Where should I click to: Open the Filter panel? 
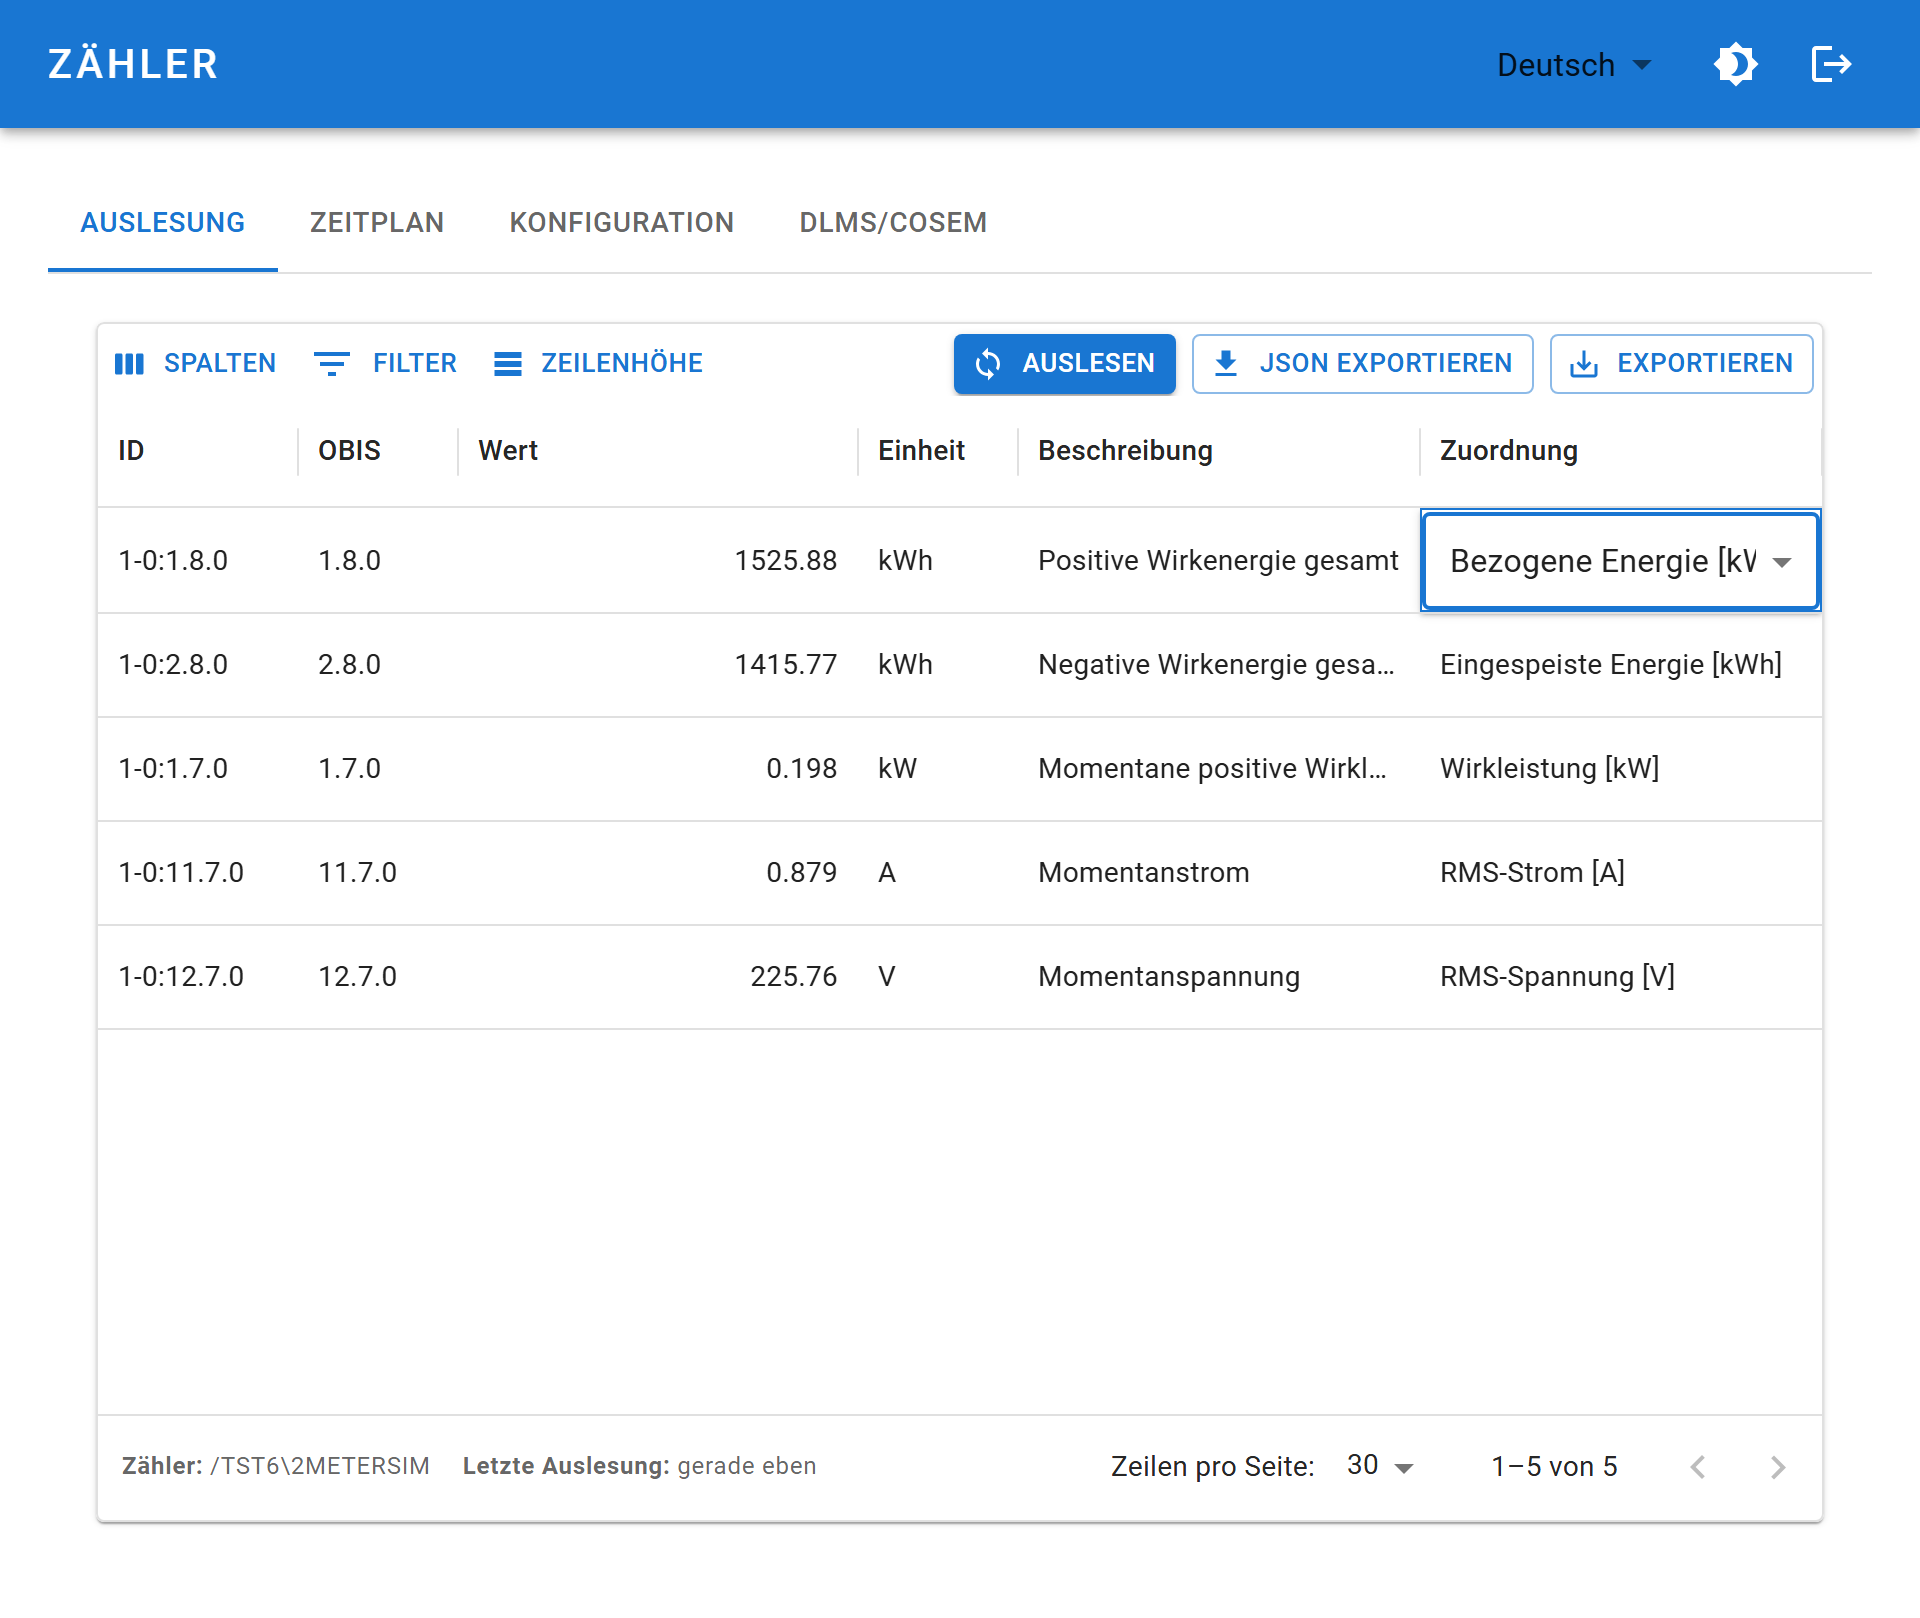coord(386,363)
